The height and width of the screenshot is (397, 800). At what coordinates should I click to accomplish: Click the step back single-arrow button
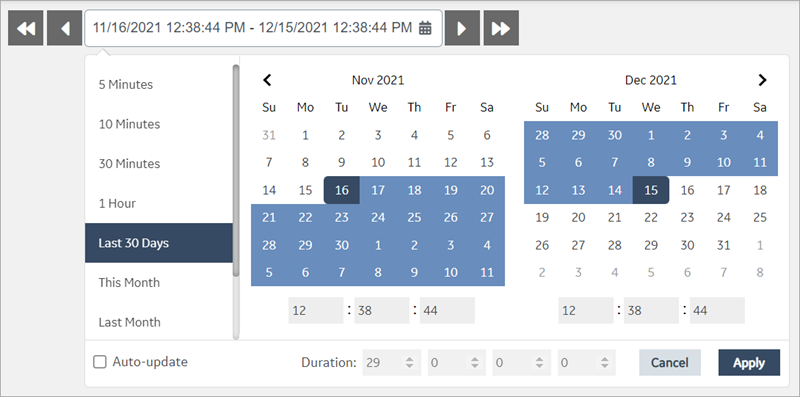tap(65, 29)
